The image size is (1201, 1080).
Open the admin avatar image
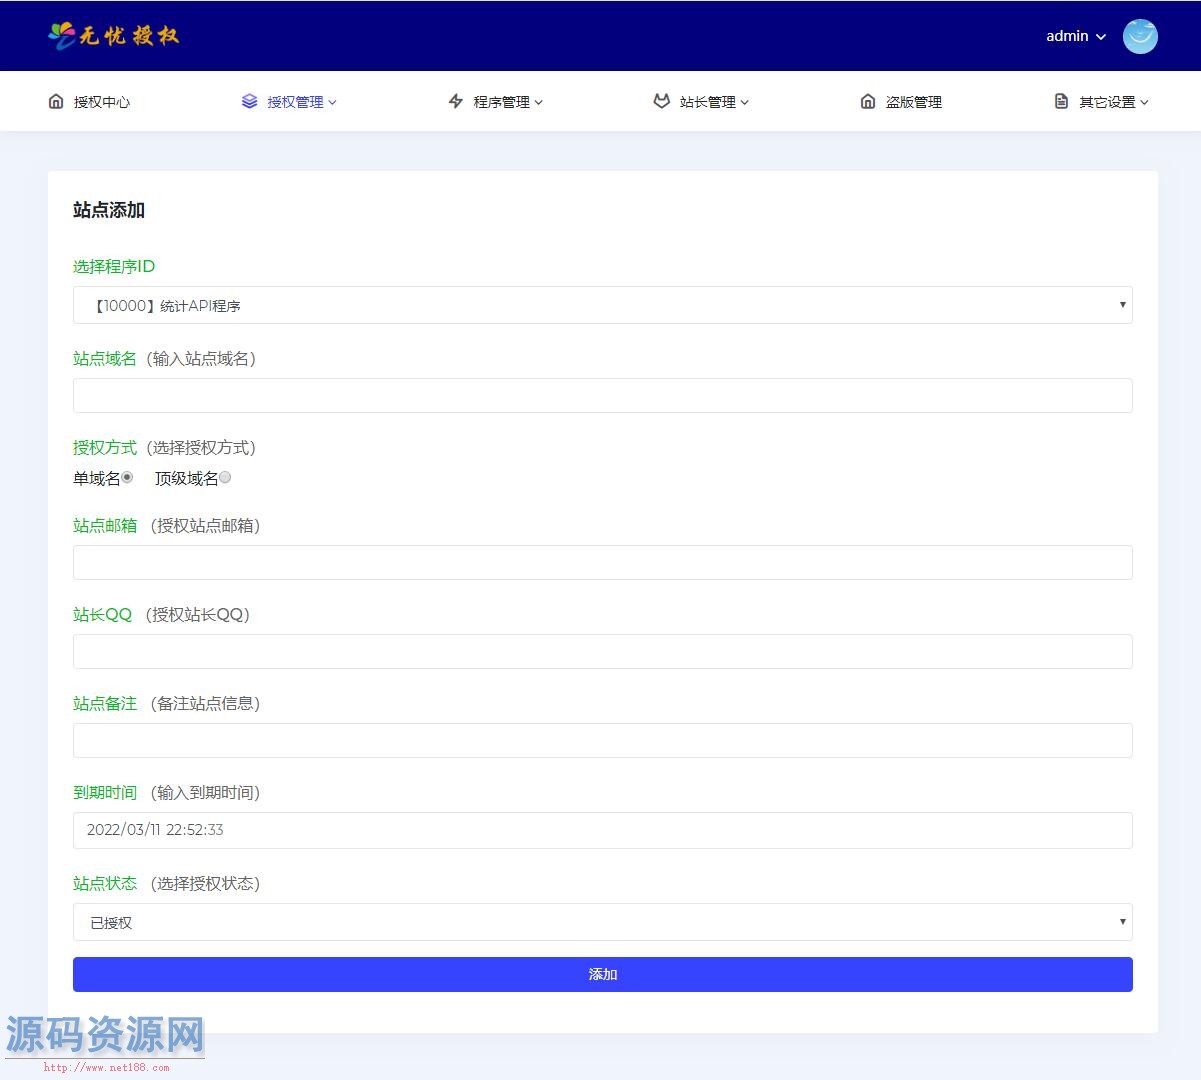click(1140, 36)
